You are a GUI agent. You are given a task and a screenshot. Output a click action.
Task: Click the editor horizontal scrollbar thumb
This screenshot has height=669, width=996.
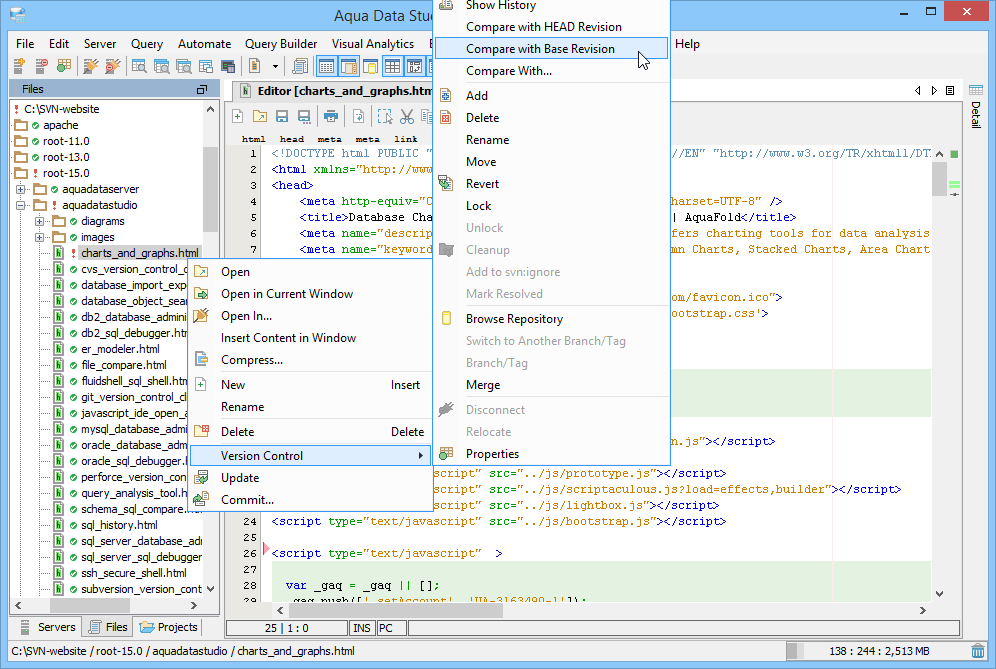[396, 611]
